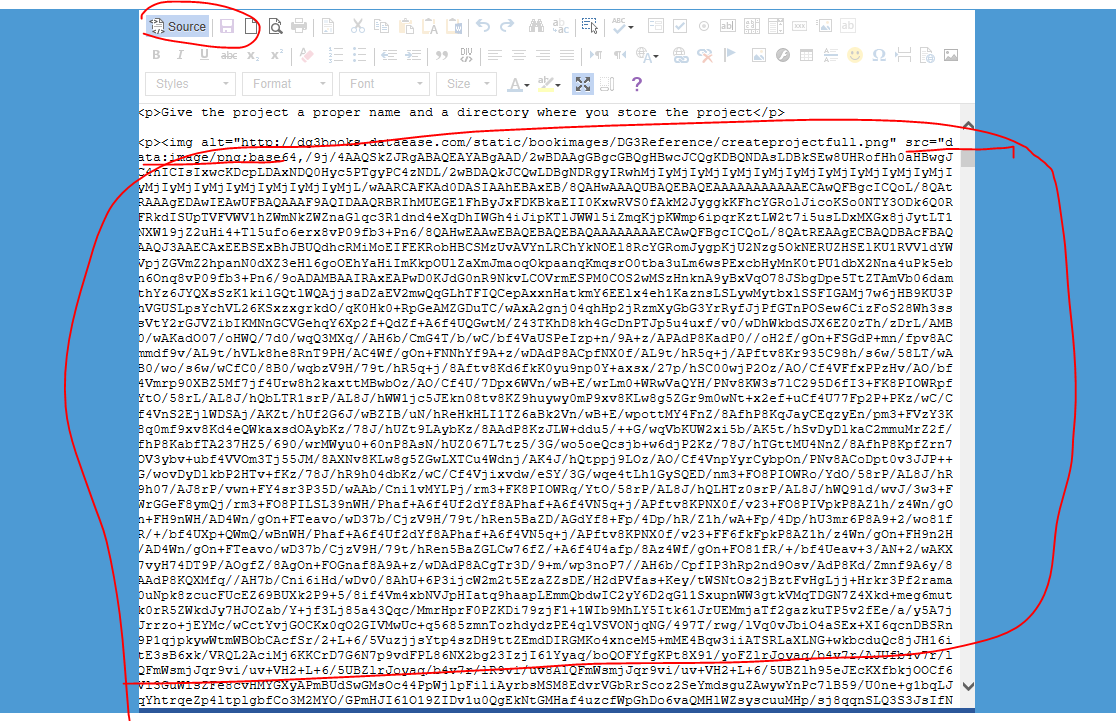Open the Background Color picker
The height and width of the screenshot is (721, 1116).
[548, 84]
